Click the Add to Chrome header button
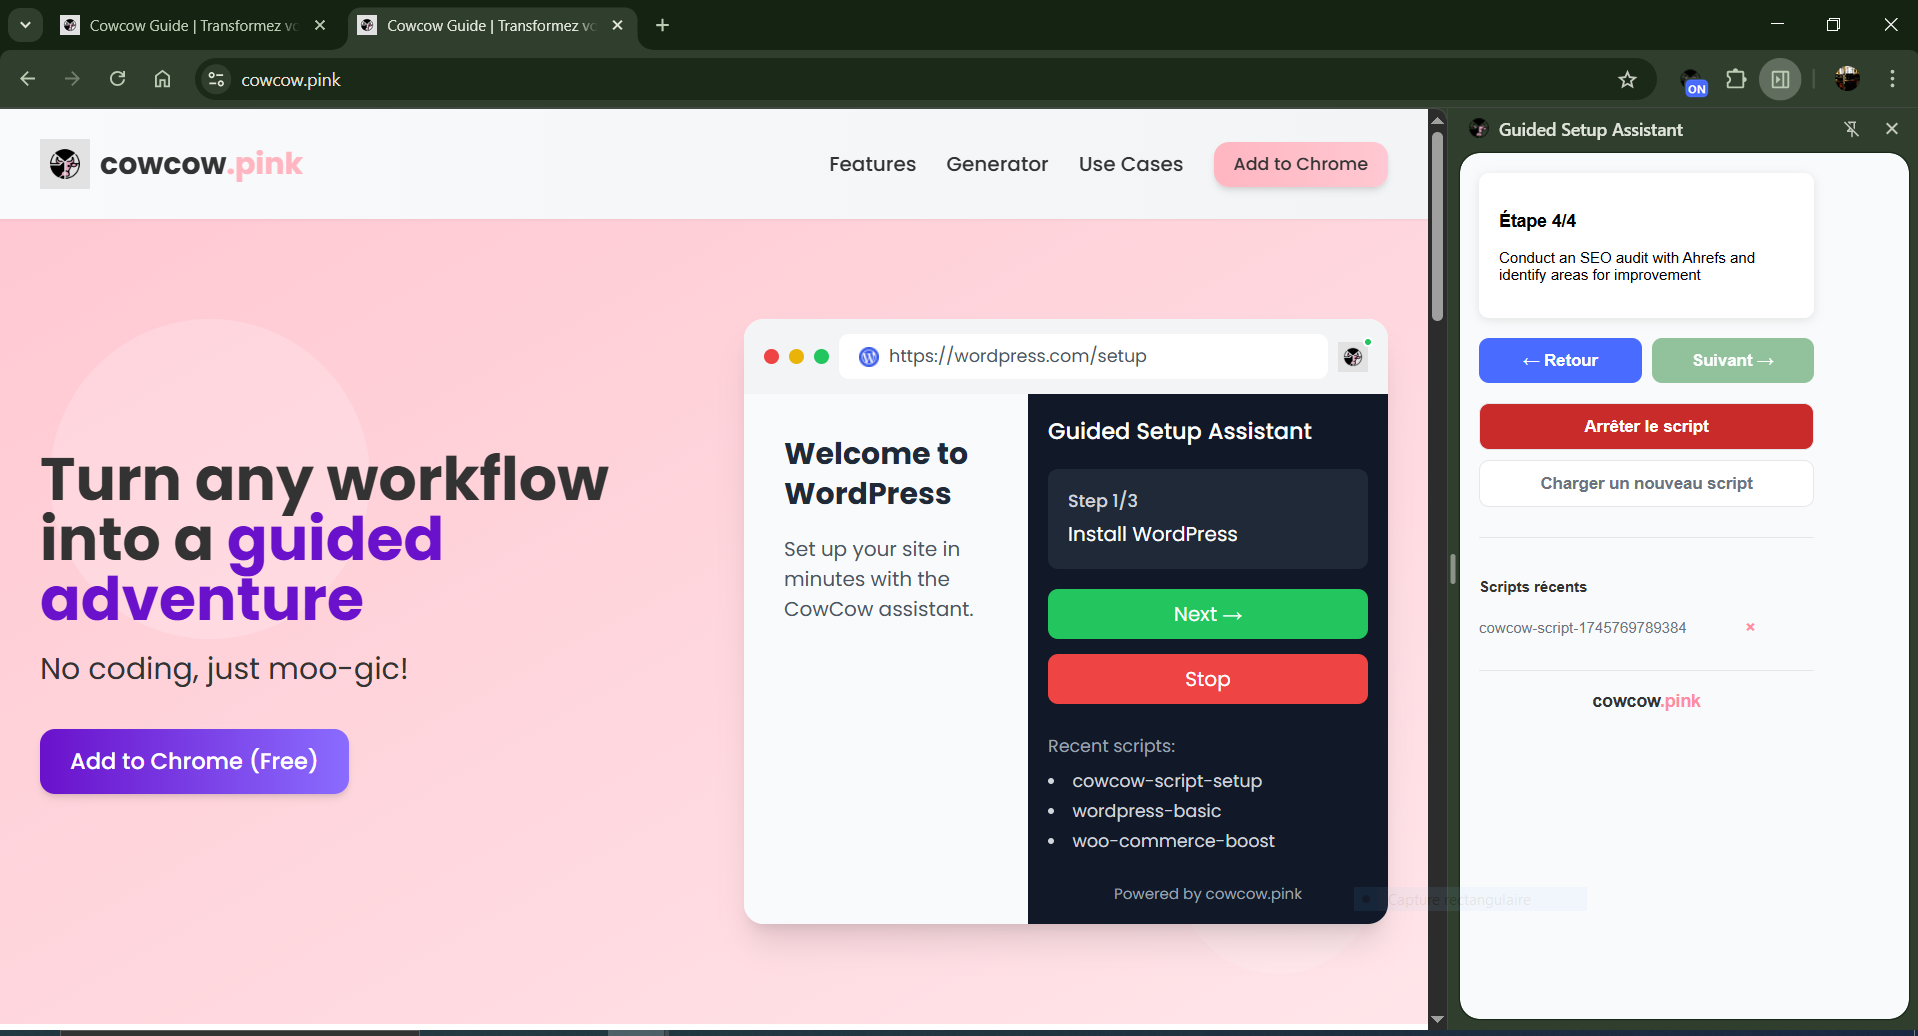1918x1036 pixels. pos(1300,164)
